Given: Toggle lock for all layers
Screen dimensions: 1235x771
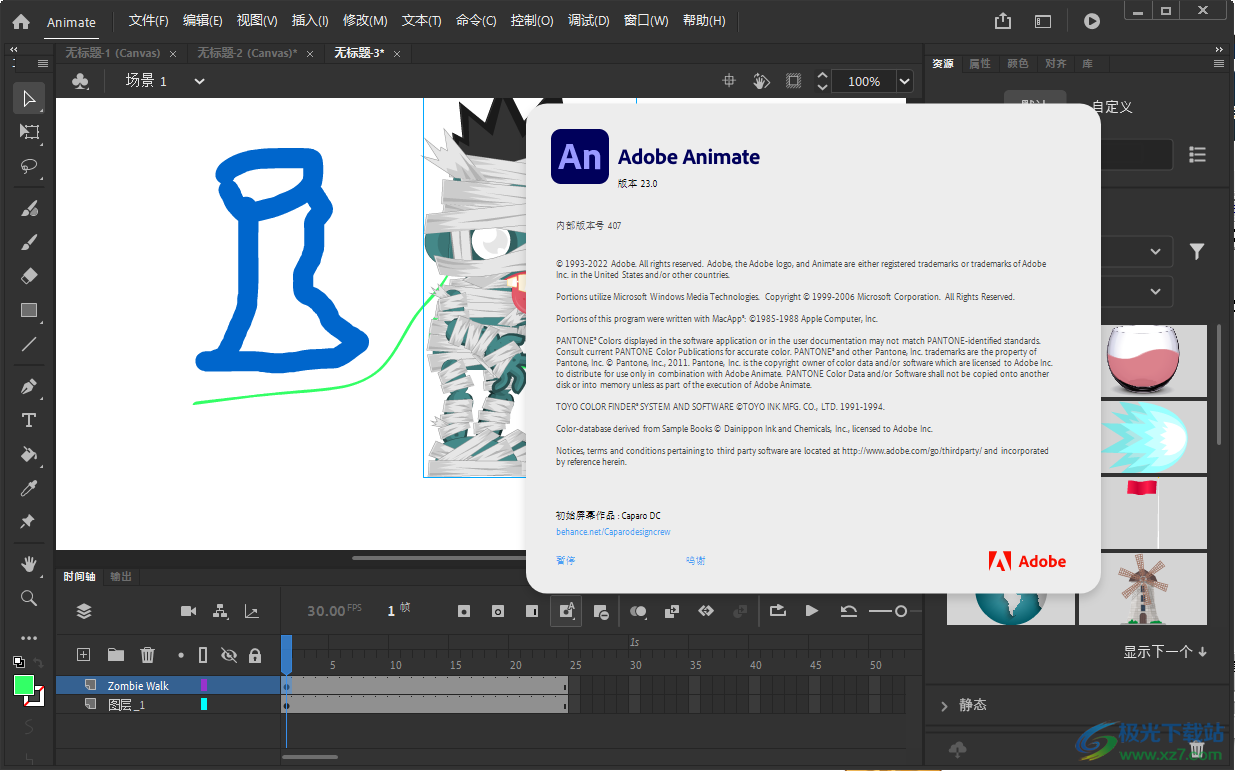Looking at the screenshot, I should (255, 655).
